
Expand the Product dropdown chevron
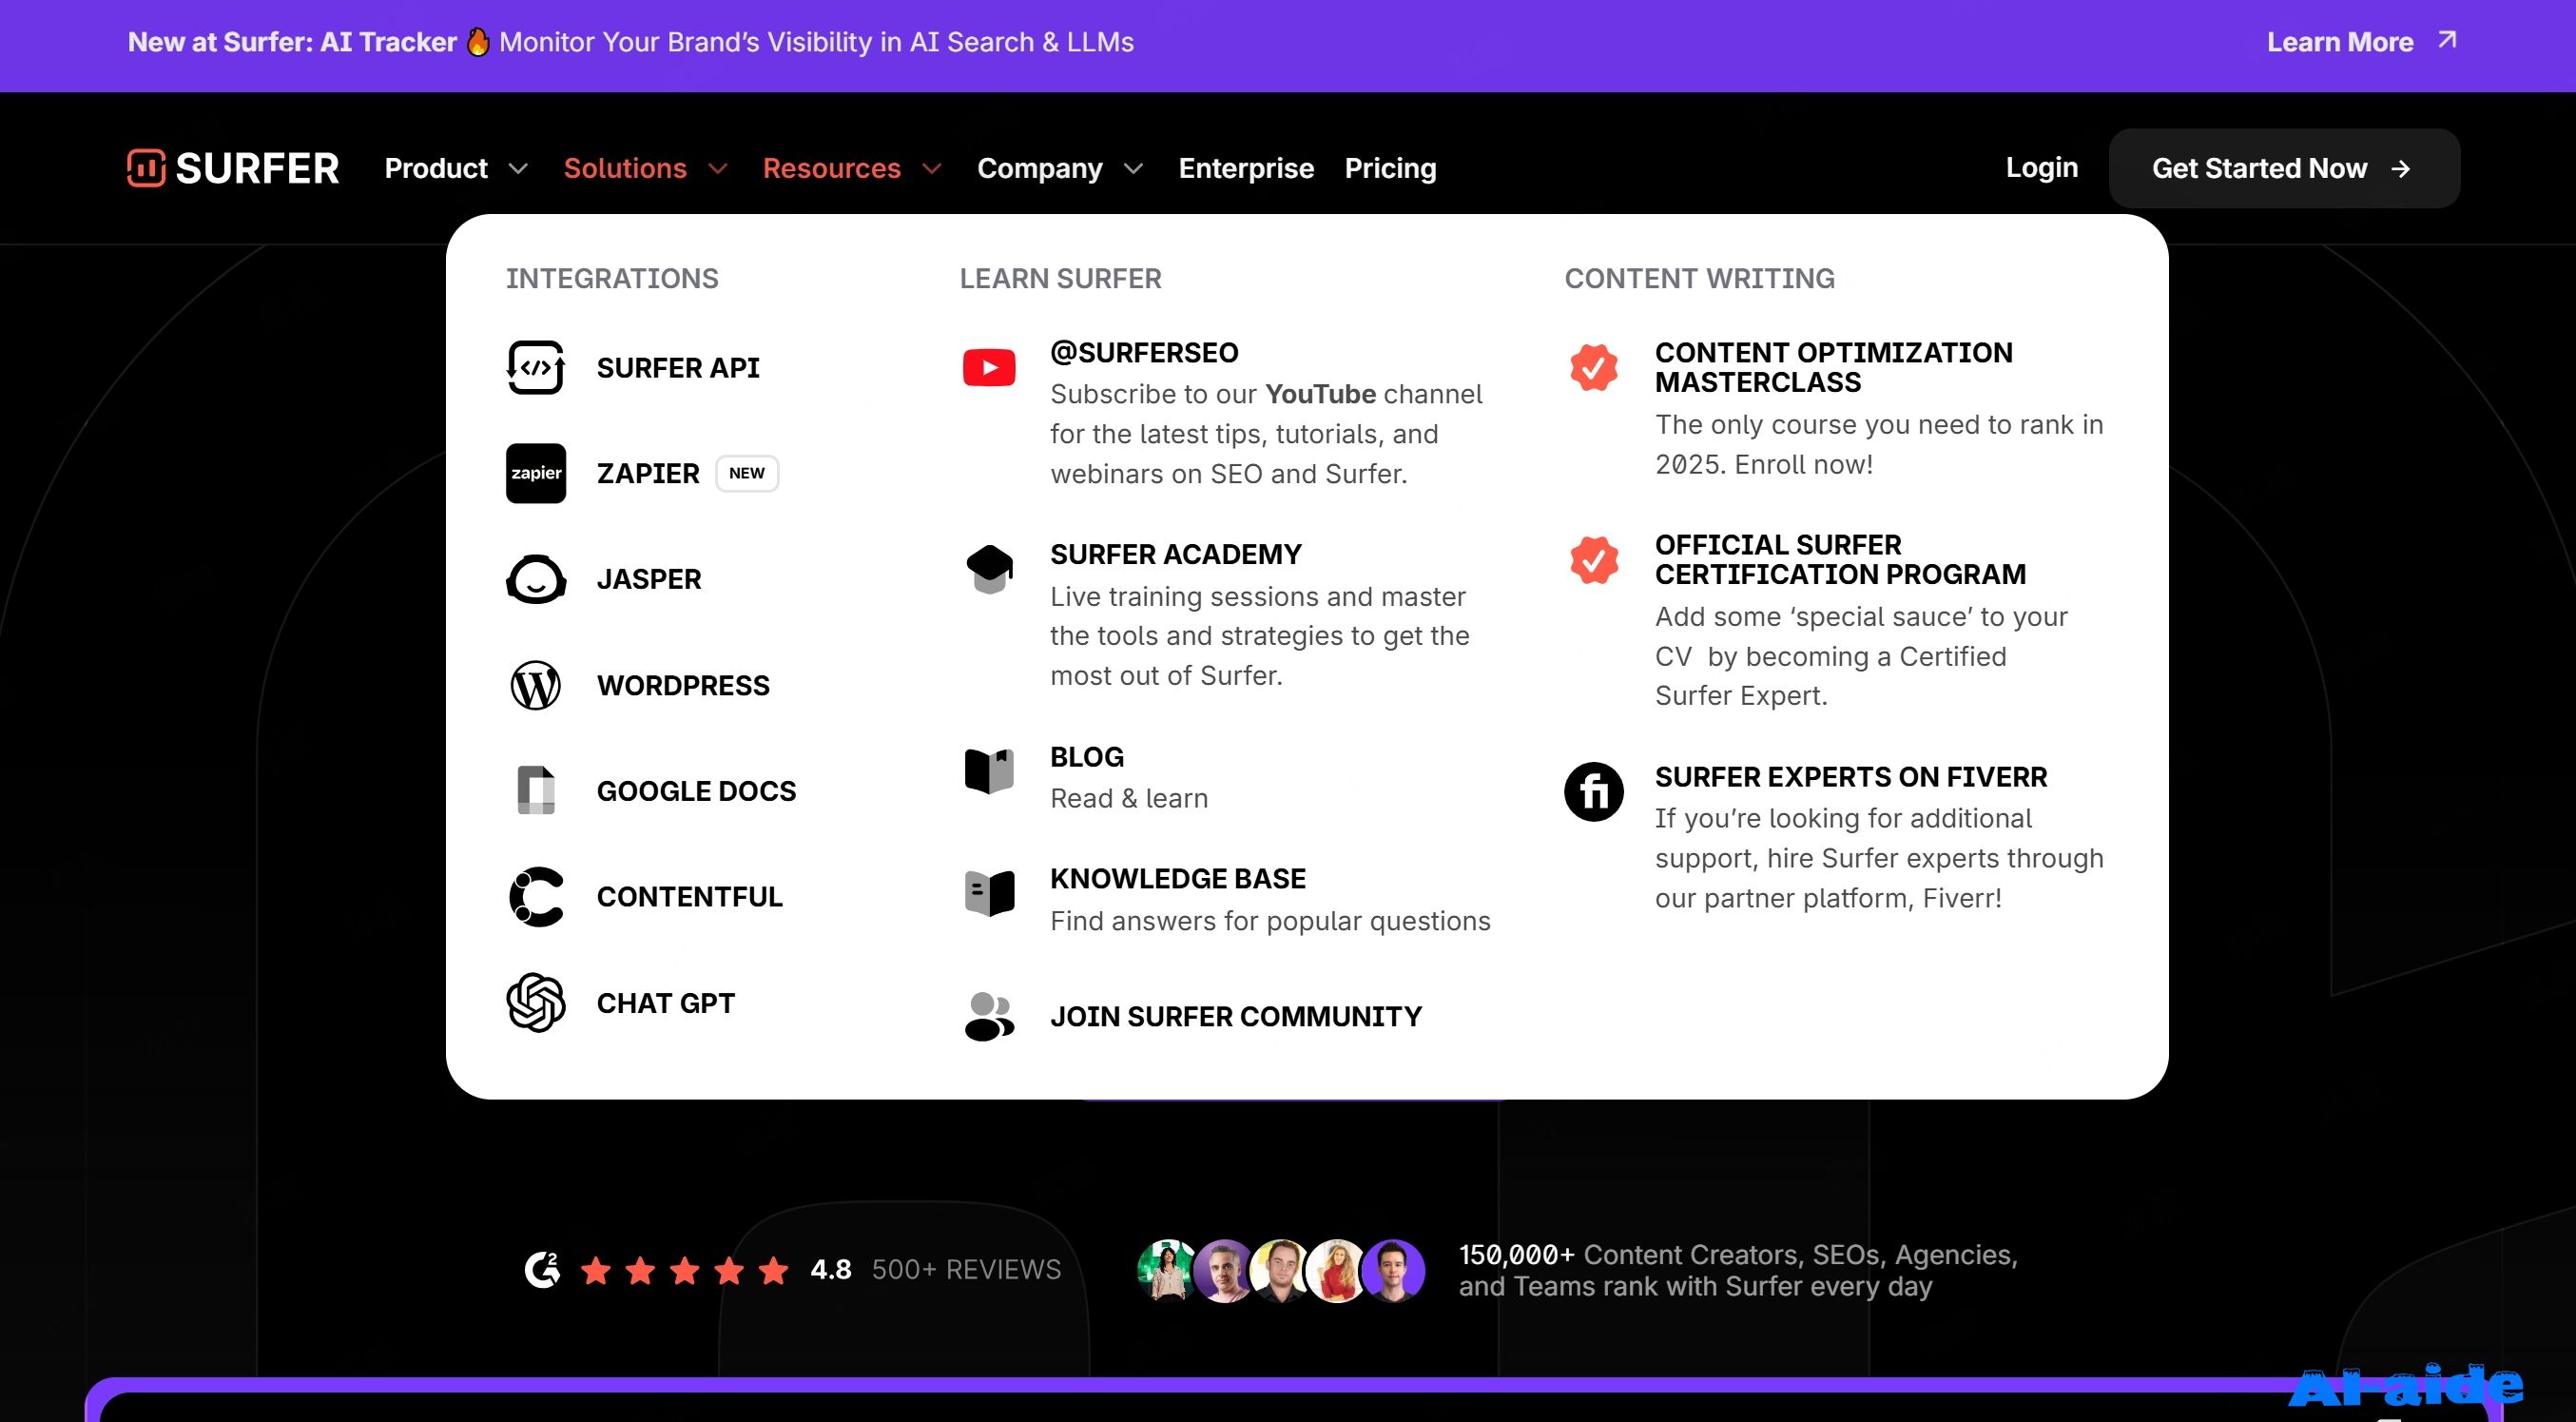518,169
